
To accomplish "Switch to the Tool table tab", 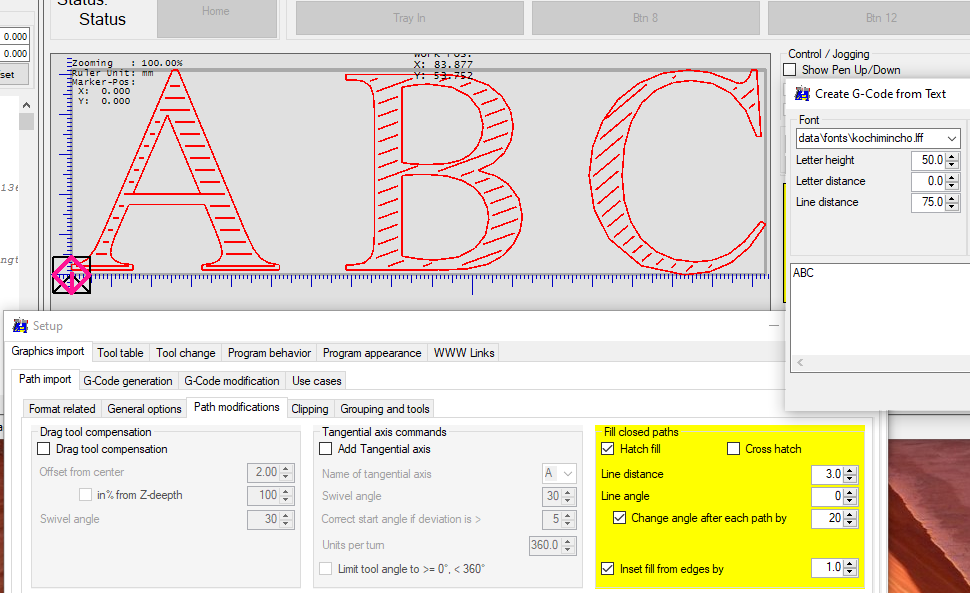I will tap(120, 352).
